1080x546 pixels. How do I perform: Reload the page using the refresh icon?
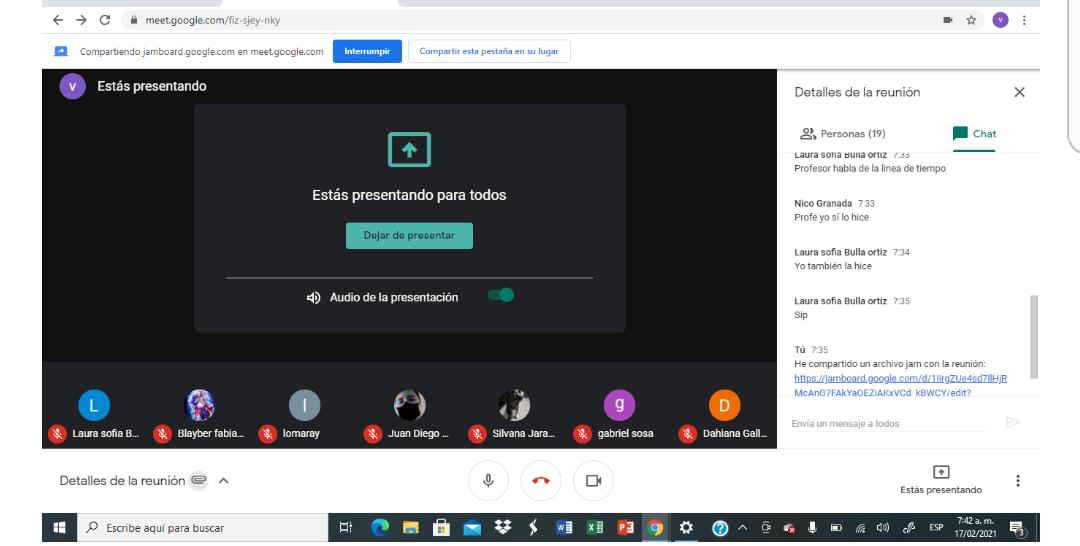coord(104,20)
